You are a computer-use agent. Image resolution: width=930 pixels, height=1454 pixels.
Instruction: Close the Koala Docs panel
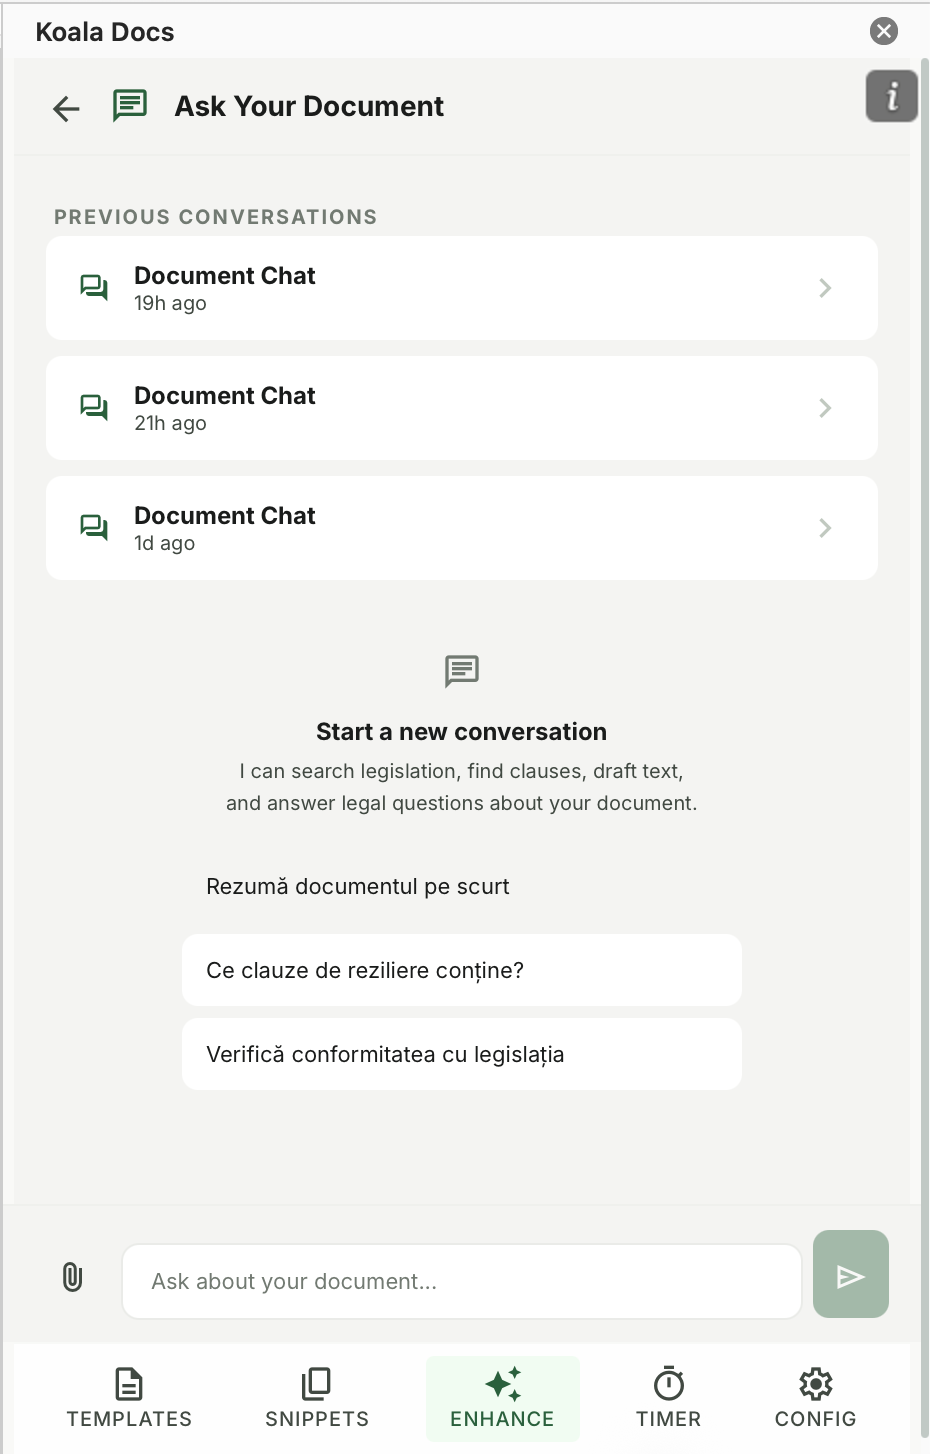point(883,31)
